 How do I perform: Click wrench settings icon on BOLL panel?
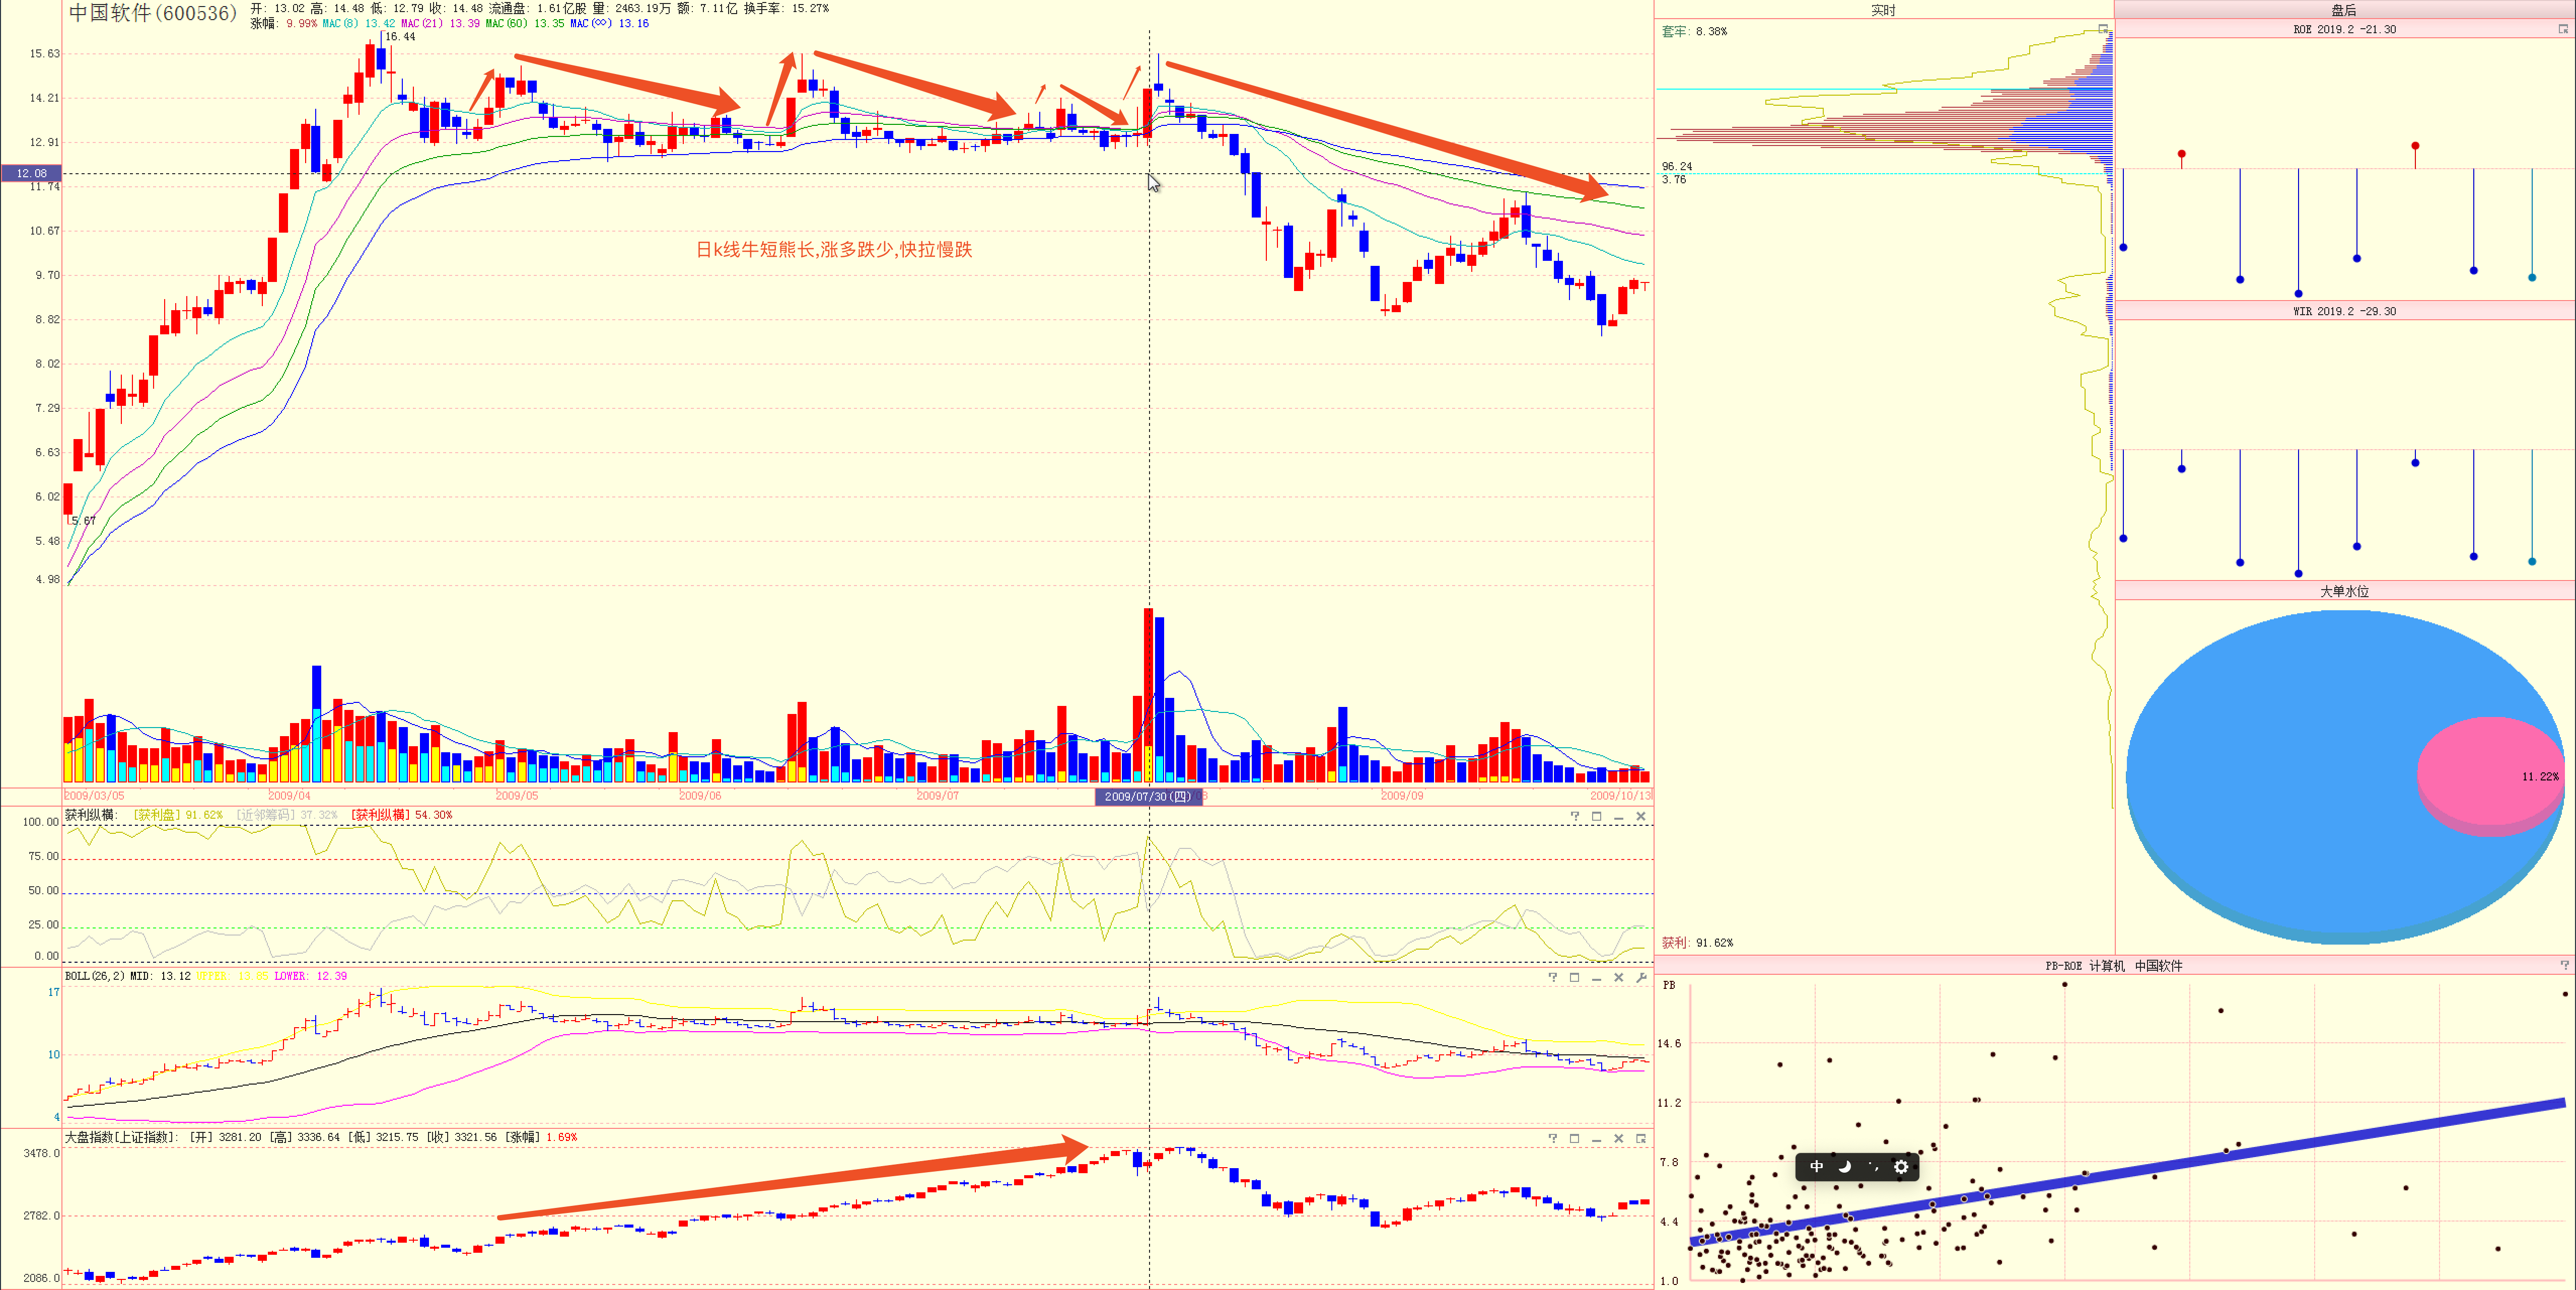(x=1641, y=977)
